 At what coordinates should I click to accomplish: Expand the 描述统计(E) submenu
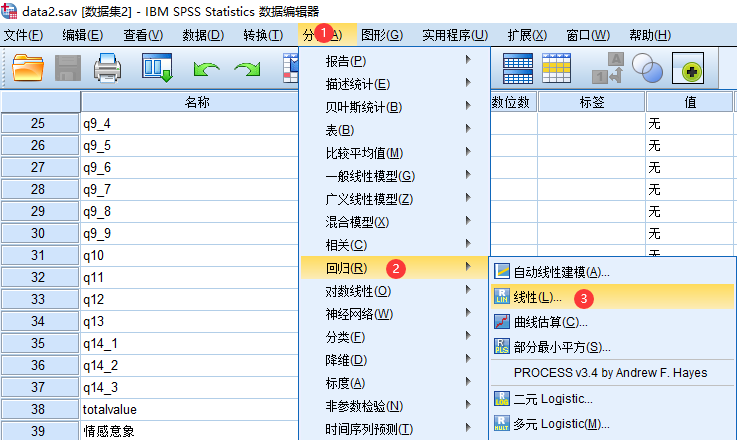(394, 84)
